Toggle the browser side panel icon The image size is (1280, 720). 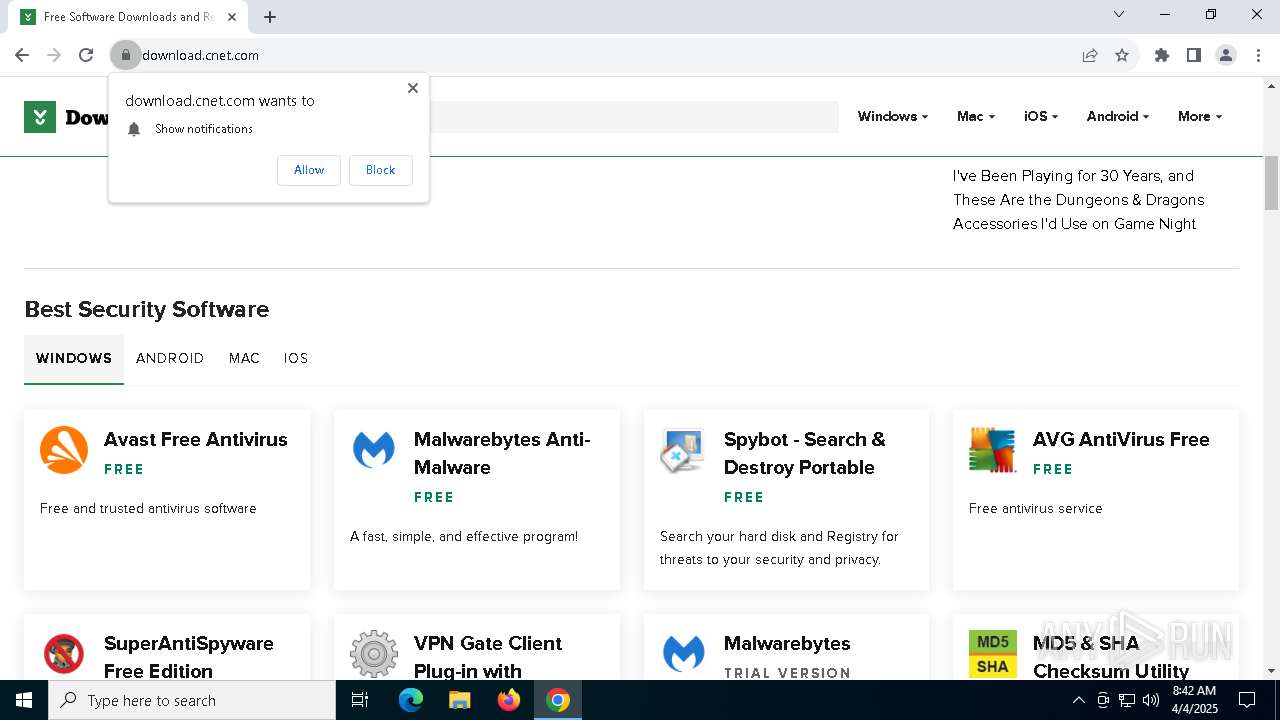point(1194,55)
